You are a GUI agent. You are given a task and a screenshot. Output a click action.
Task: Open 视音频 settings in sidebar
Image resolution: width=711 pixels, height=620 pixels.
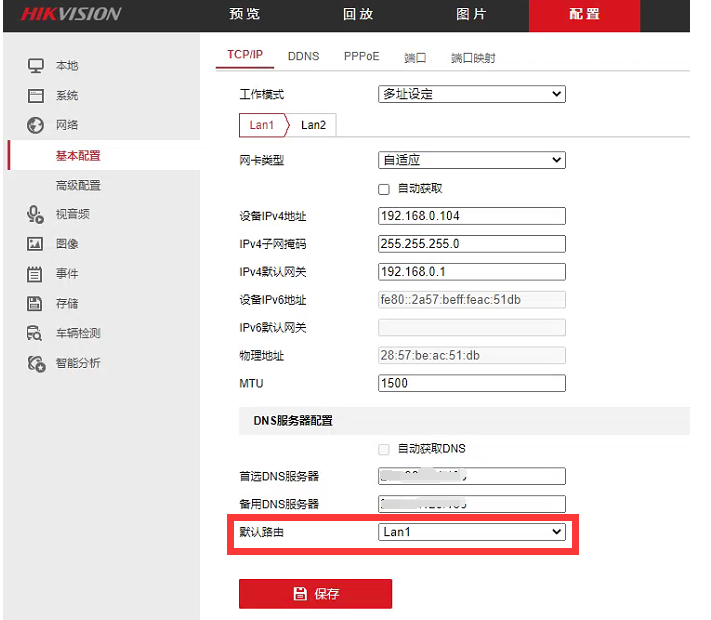tap(73, 214)
